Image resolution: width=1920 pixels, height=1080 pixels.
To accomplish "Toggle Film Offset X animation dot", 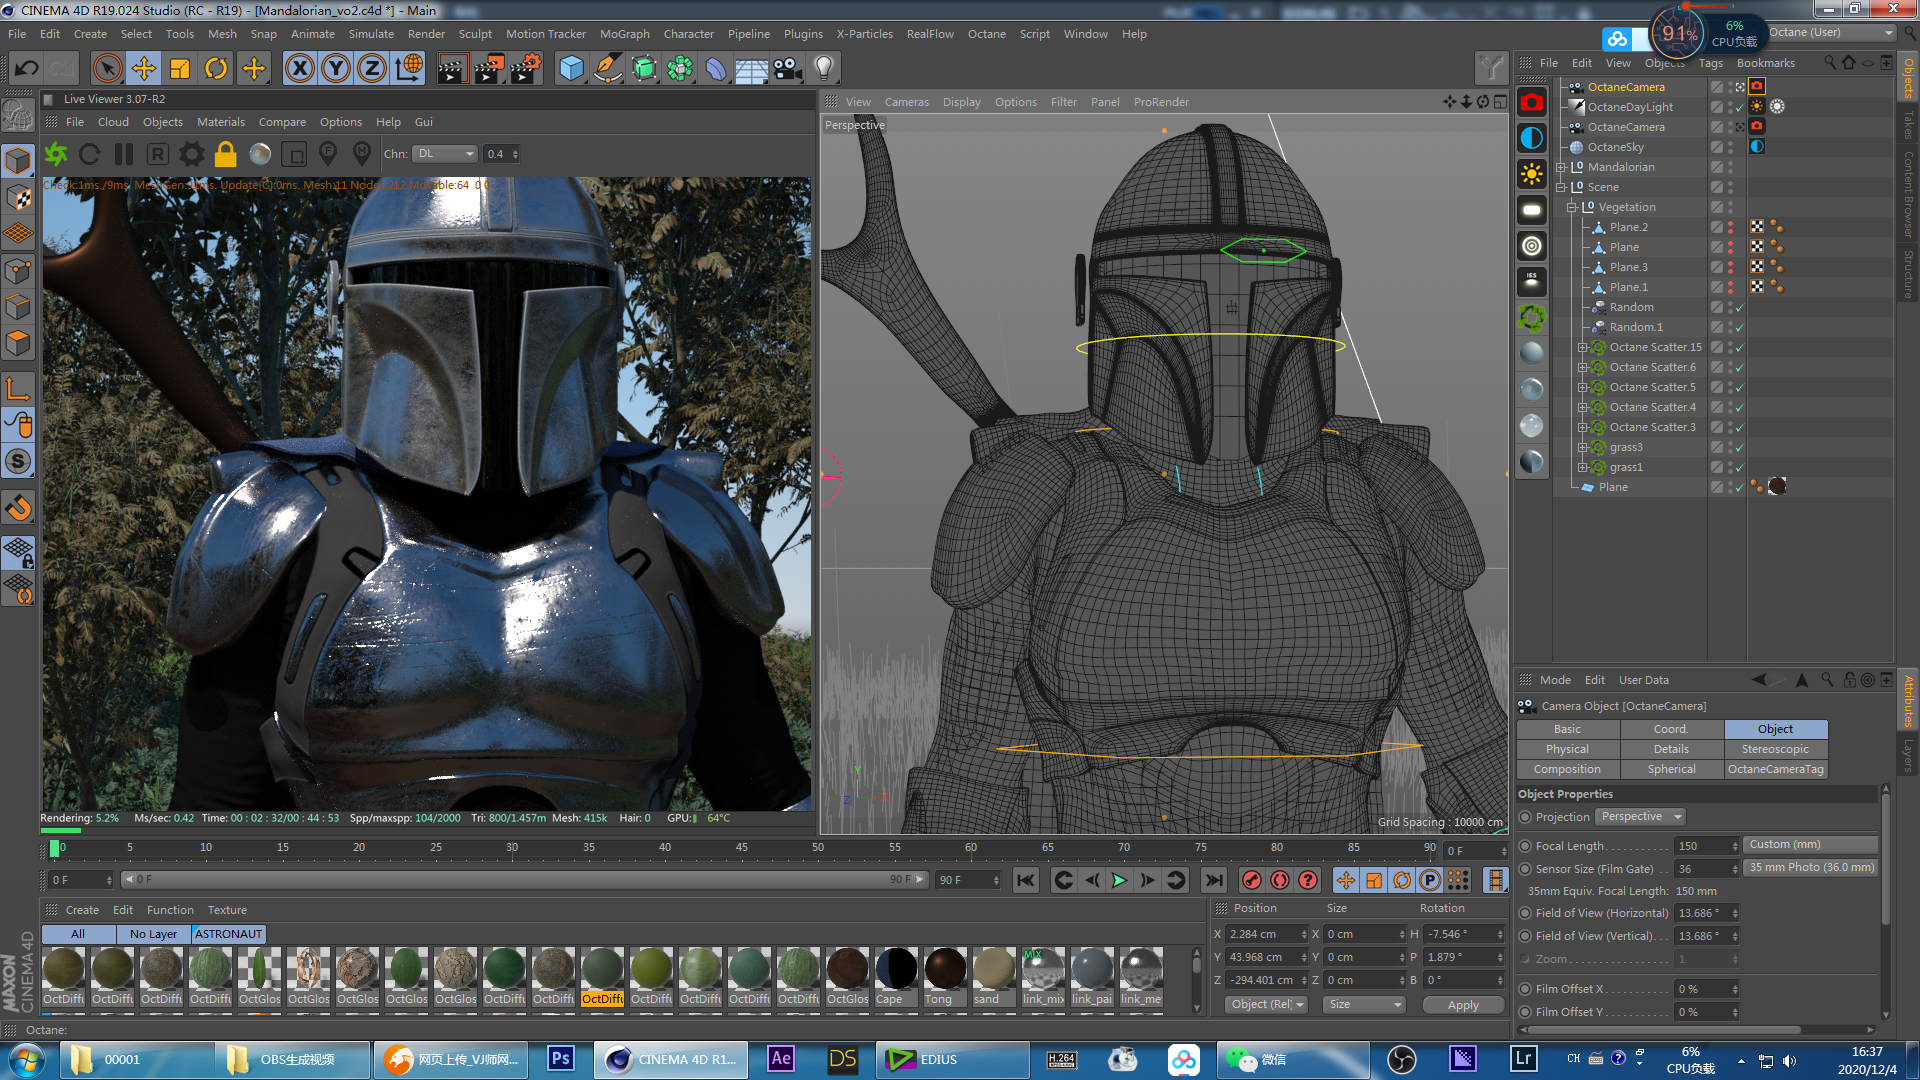I will point(1525,989).
